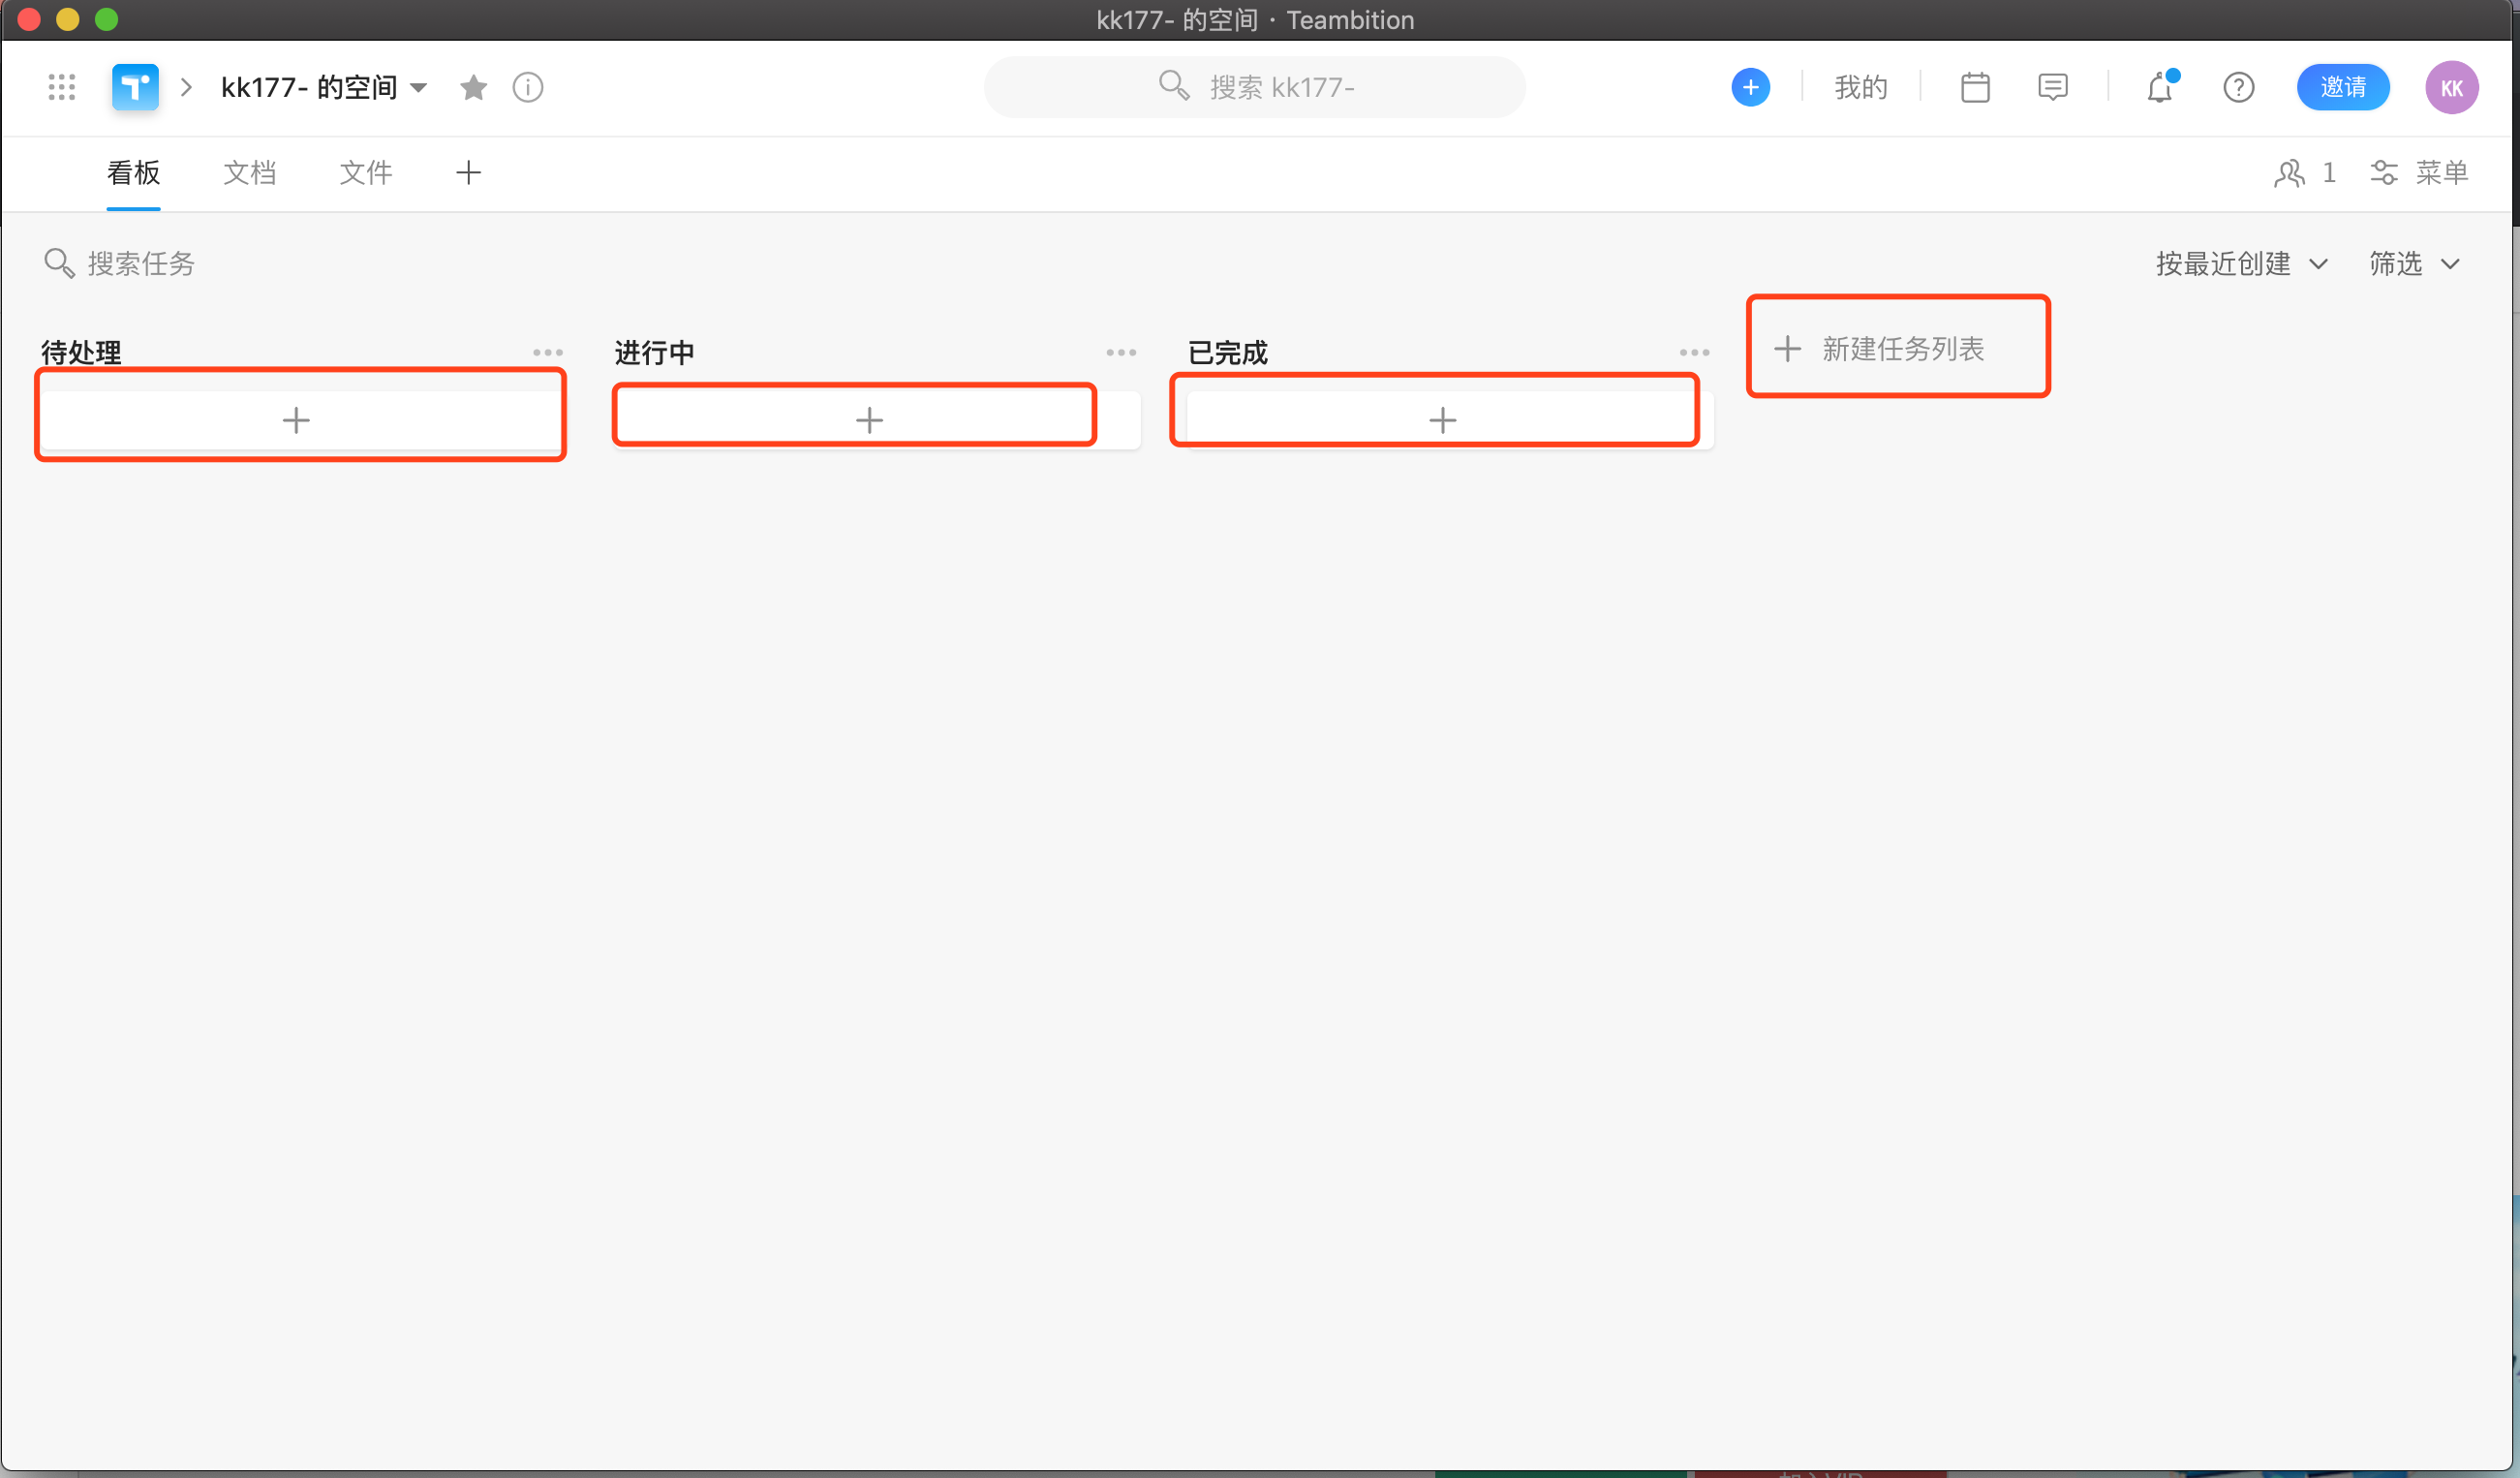Screen dimensions: 2520x1478
Task: Switch to the 文档 tab
Action: 250,172
